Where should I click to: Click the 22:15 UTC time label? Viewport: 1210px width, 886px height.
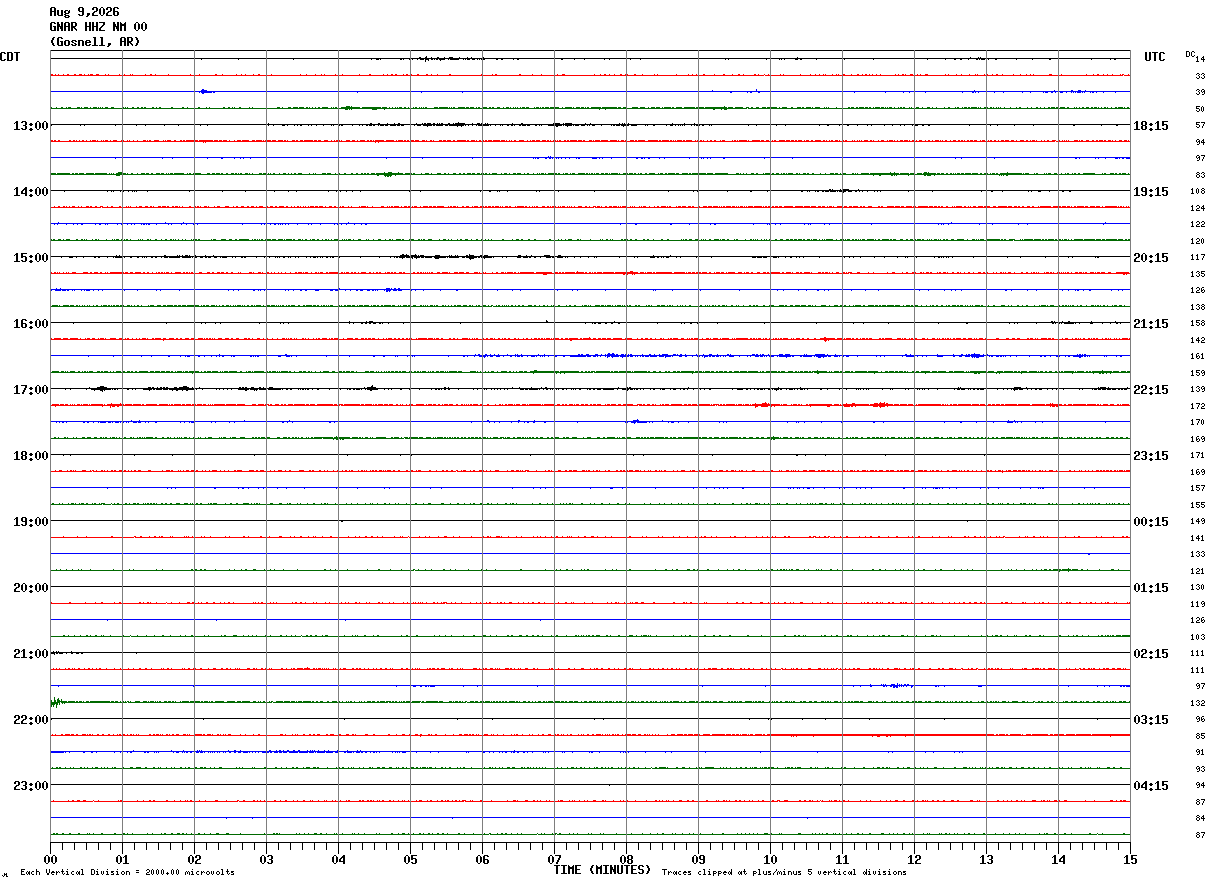[1150, 390]
